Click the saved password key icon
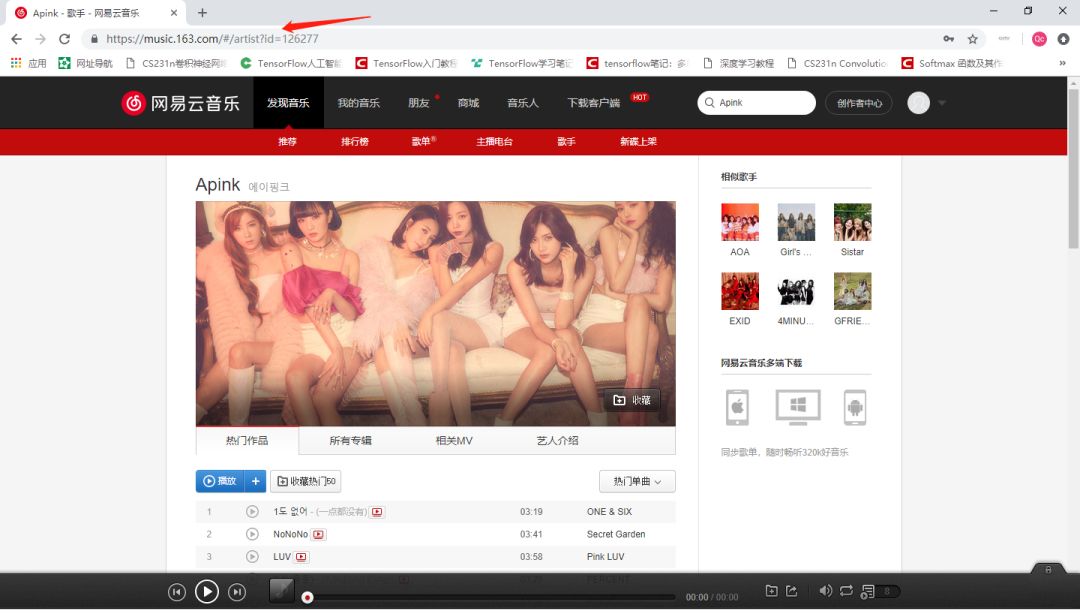This screenshot has width=1080, height=614. (948, 39)
